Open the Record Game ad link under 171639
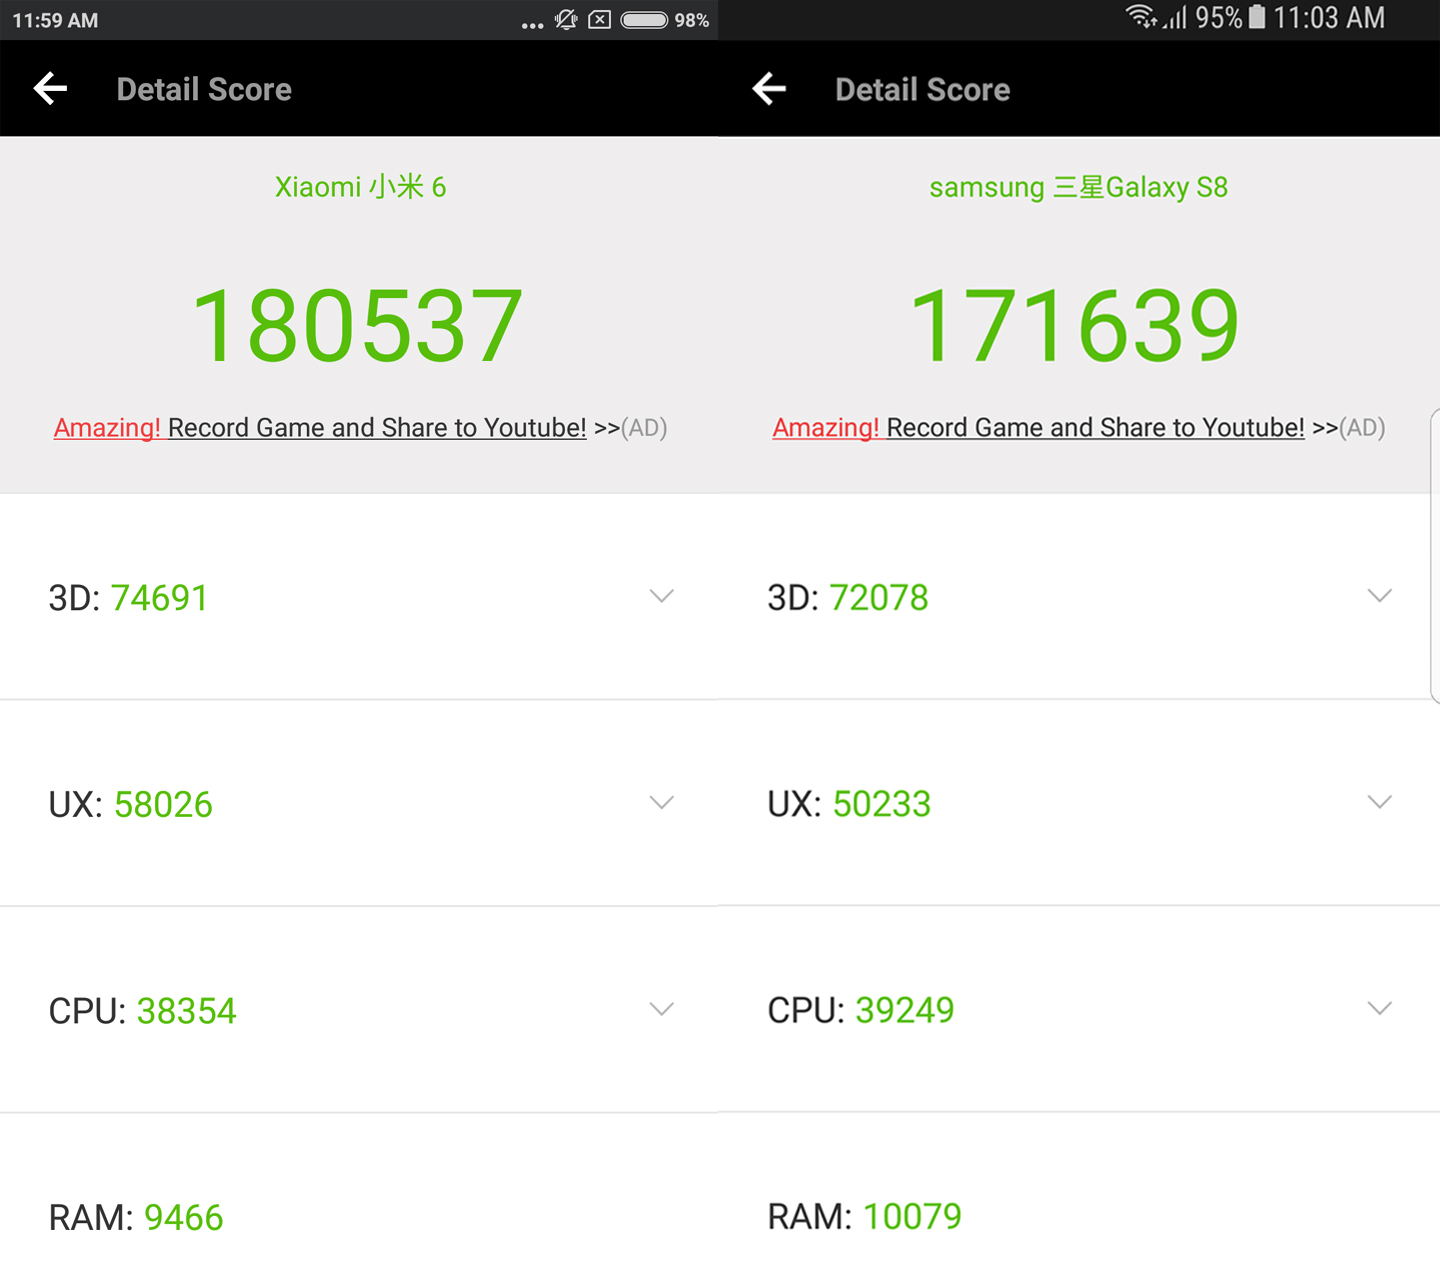The height and width of the screenshot is (1280, 1440). click(x=1079, y=428)
